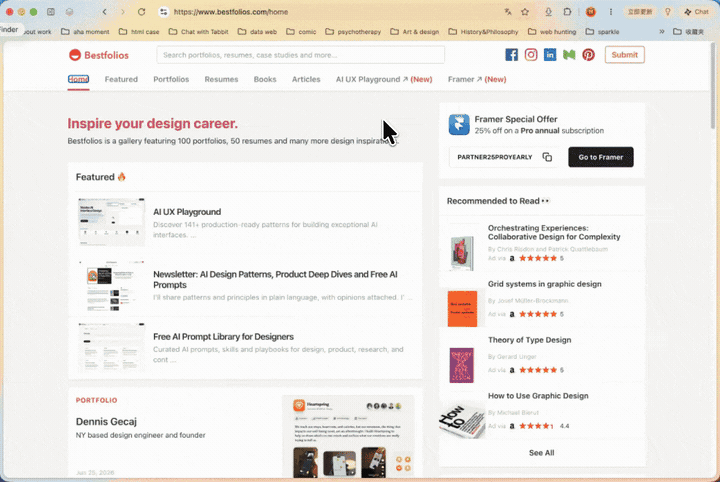
Task: Click the Go to Framer button
Action: click(601, 157)
